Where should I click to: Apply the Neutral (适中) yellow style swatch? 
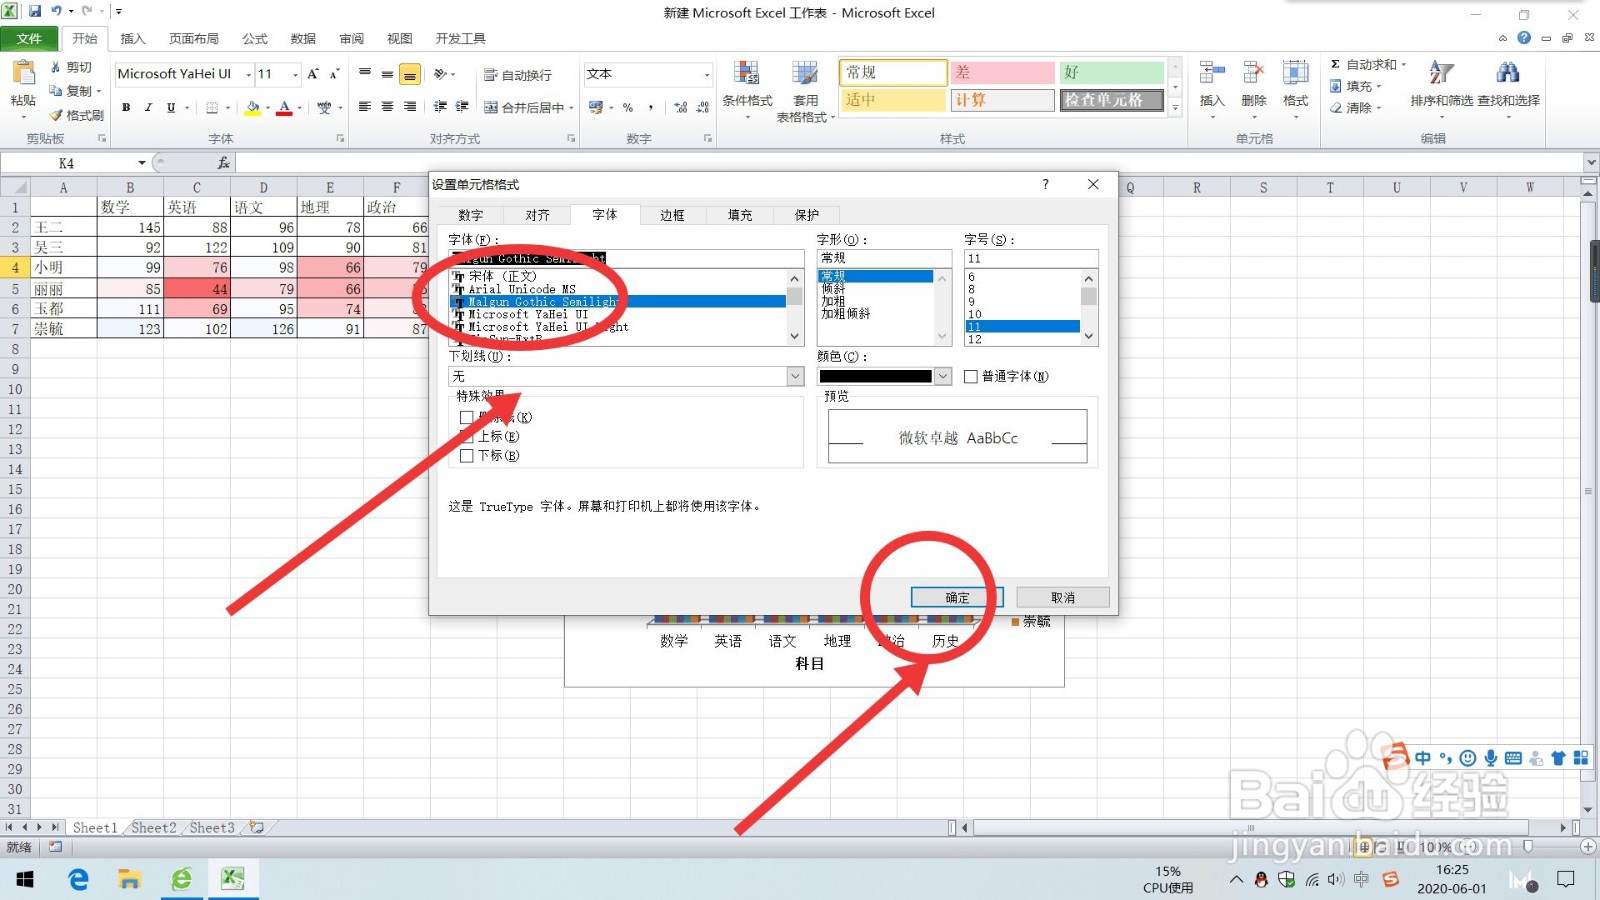893,100
